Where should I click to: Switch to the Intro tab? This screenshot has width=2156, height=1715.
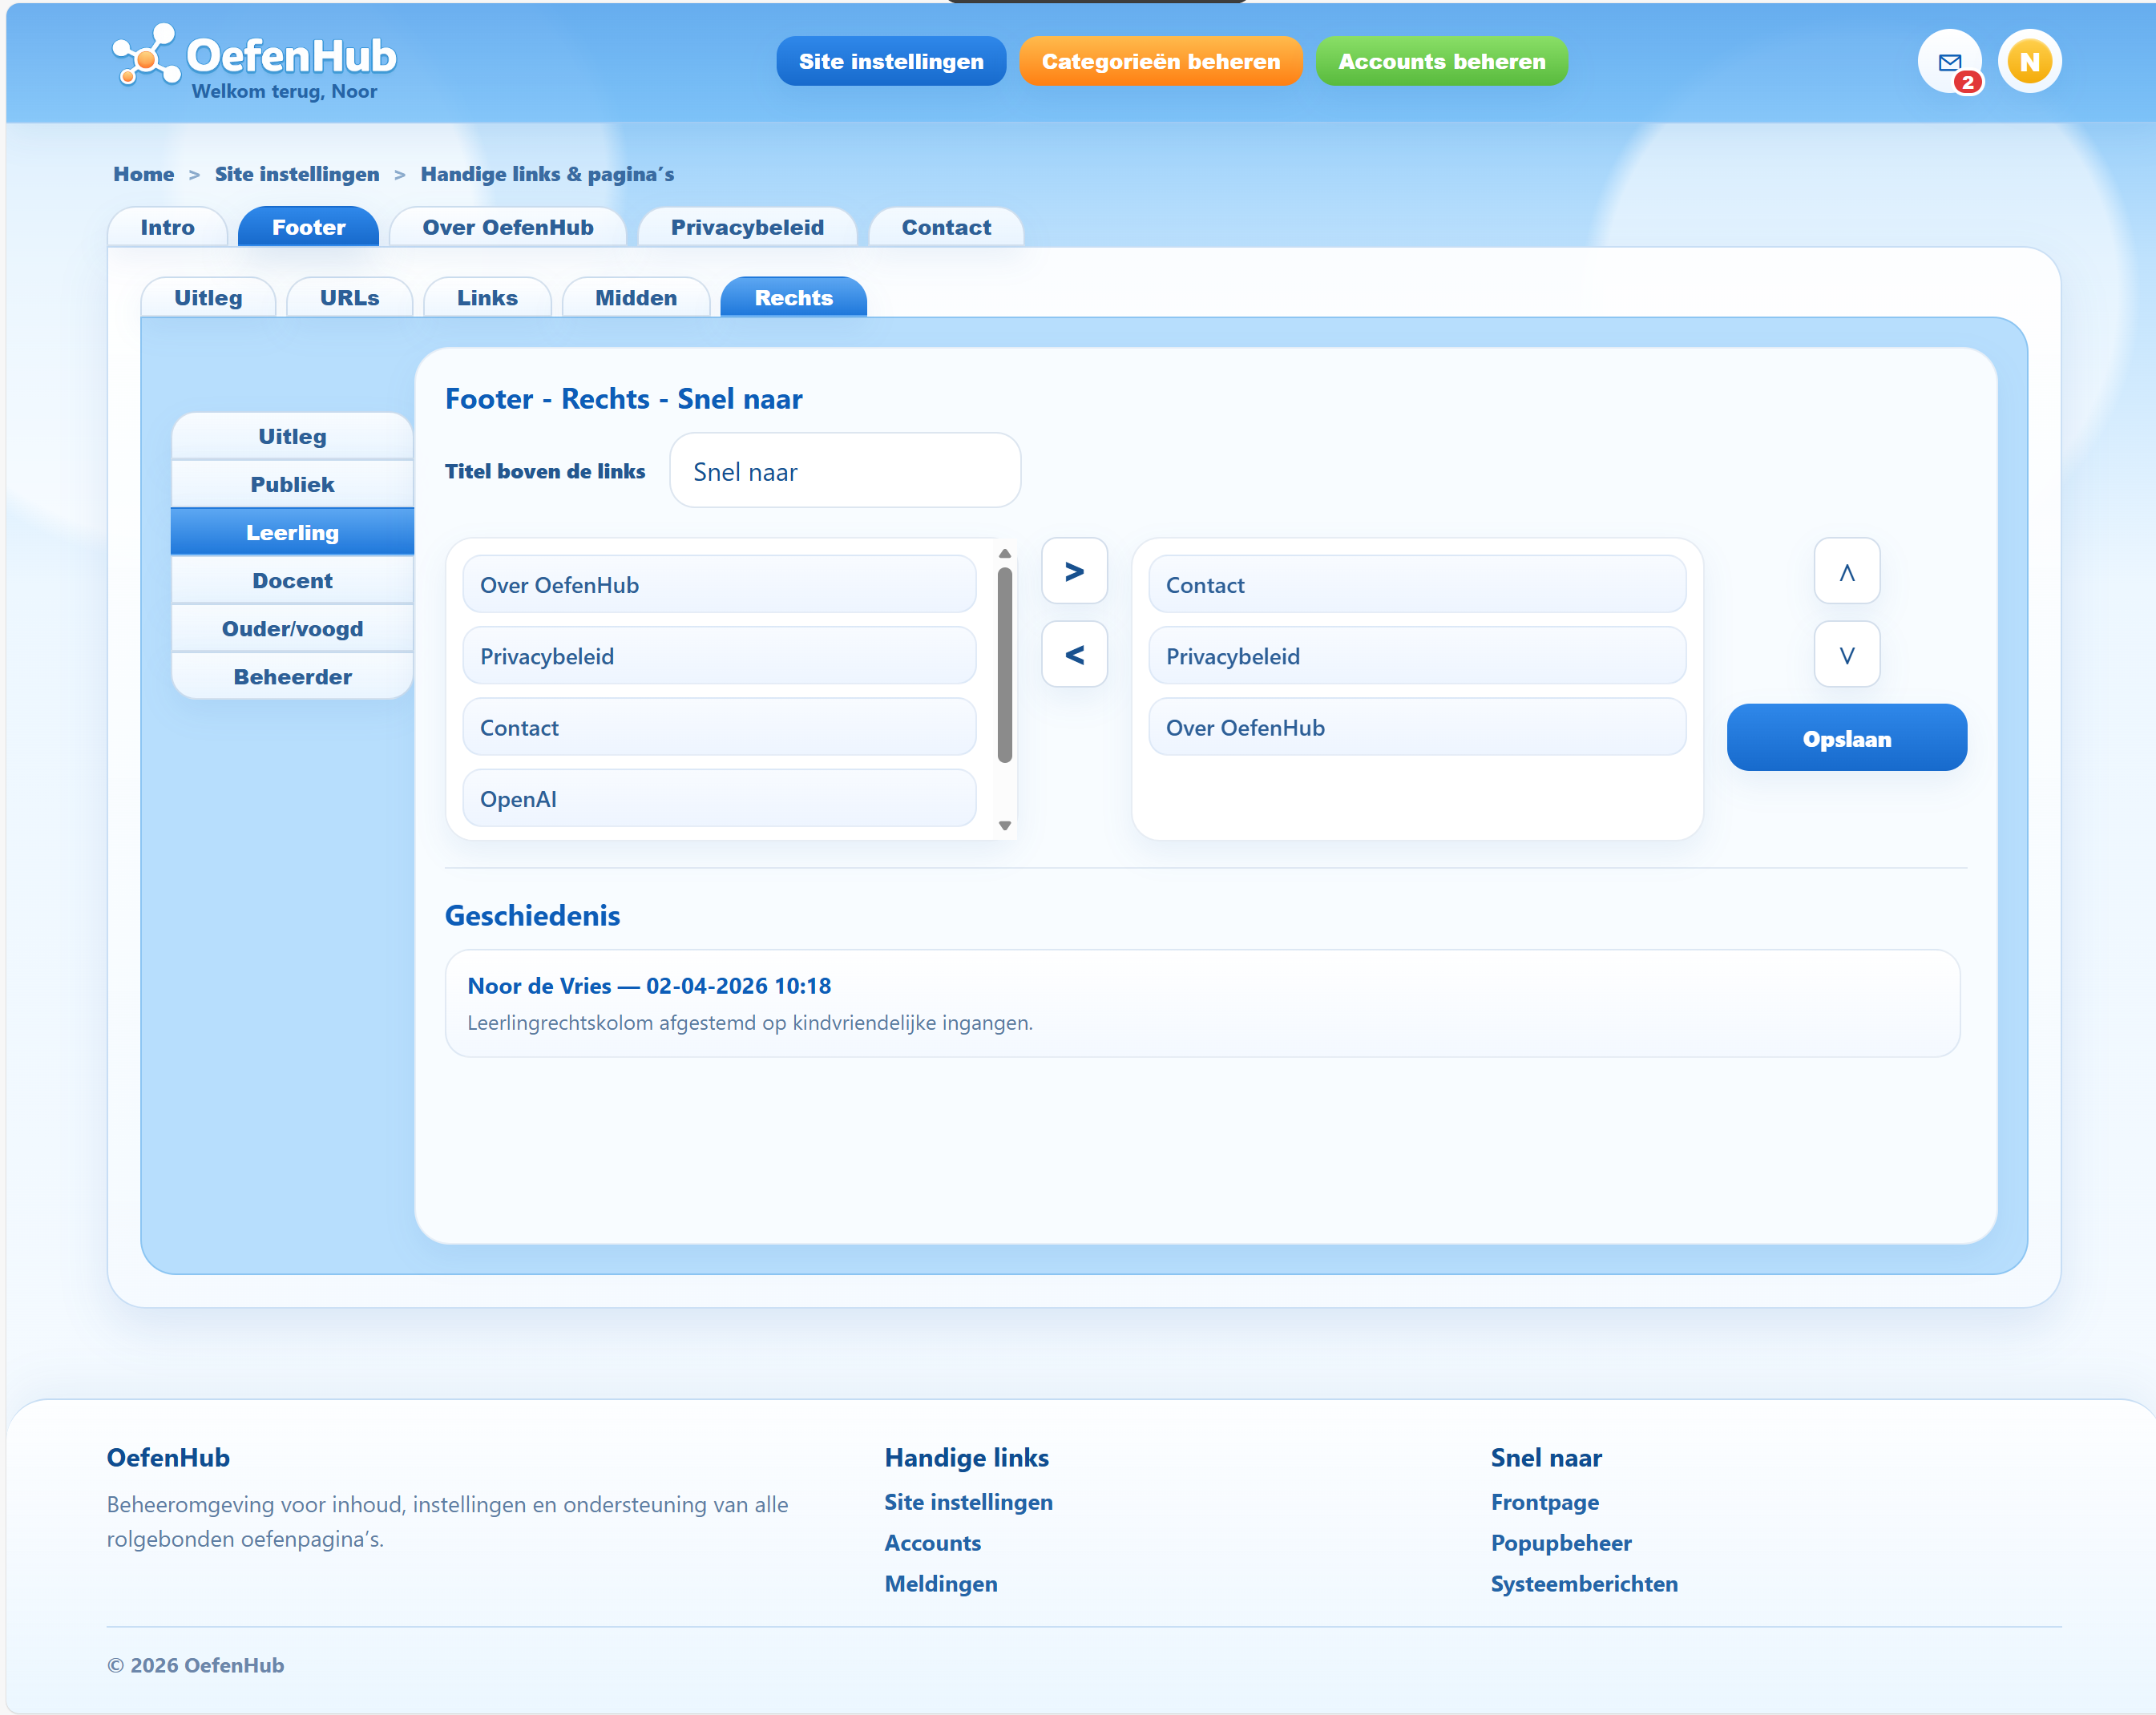click(167, 227)
